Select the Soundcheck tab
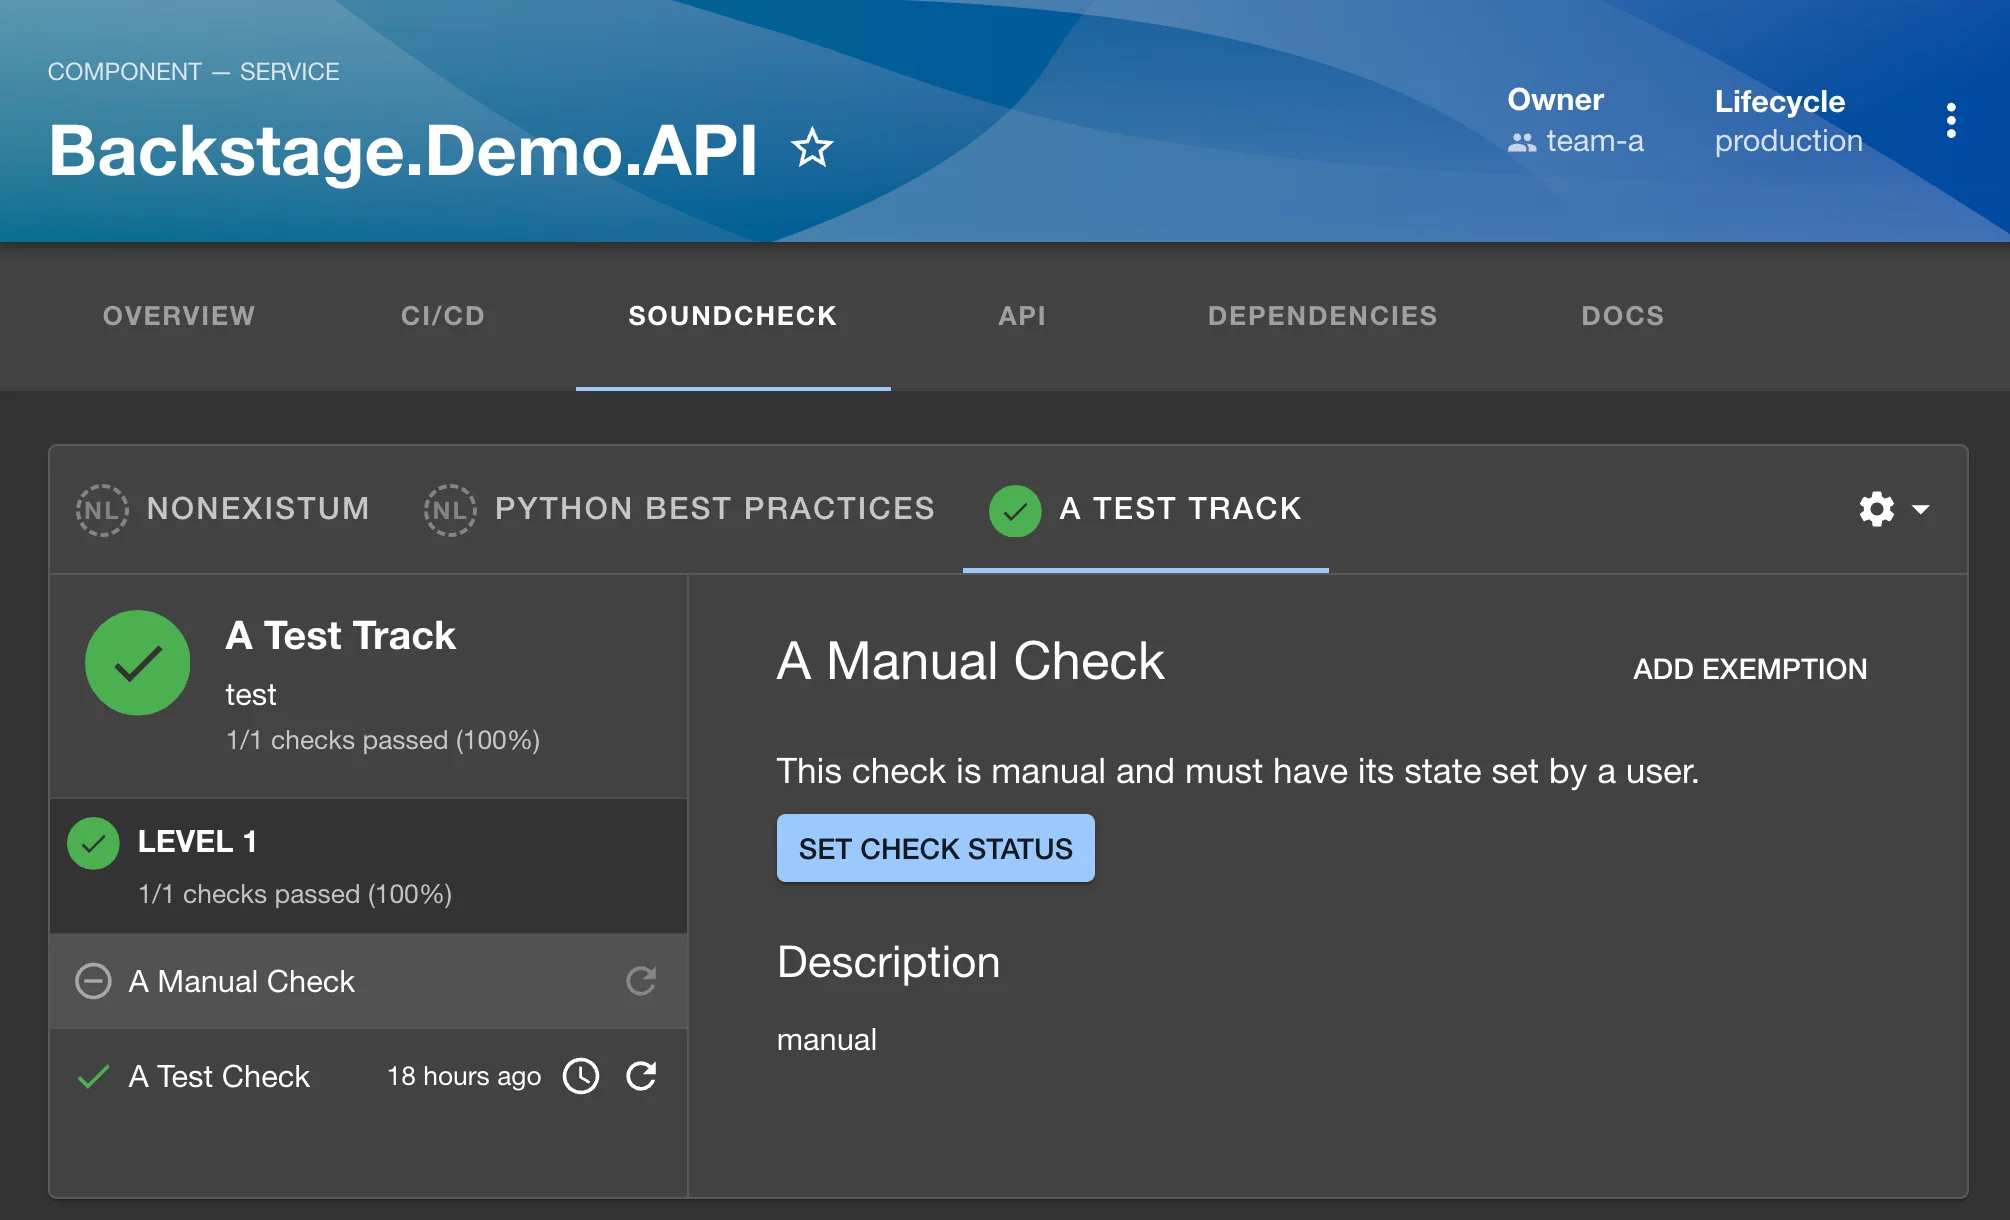This screenshot has height=1220, width=2010. [x=733, y=316]
